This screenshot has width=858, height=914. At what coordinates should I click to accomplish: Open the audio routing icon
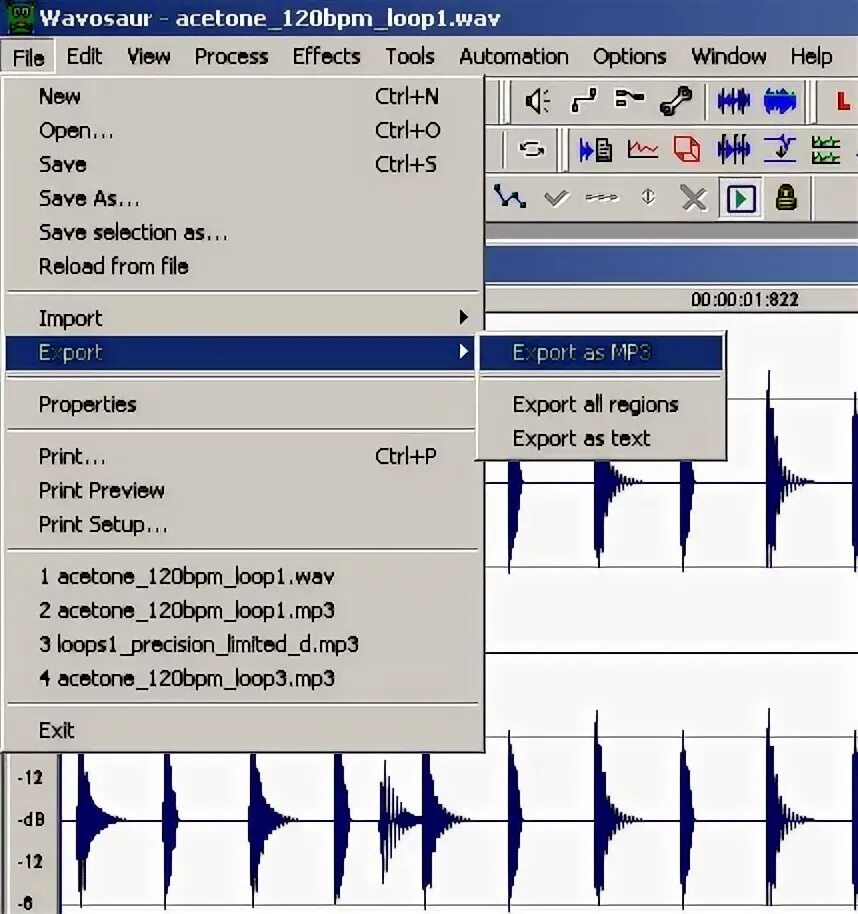583,101
